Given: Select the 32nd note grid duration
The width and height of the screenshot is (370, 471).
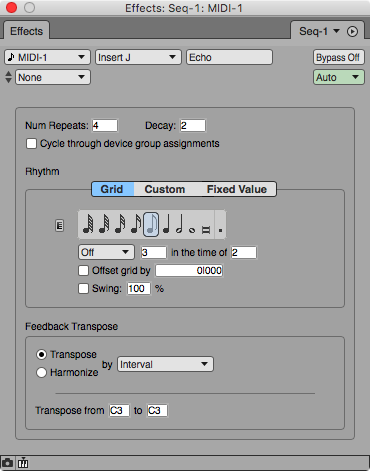Looking at the screenshot, I should (x=120, y=224).
